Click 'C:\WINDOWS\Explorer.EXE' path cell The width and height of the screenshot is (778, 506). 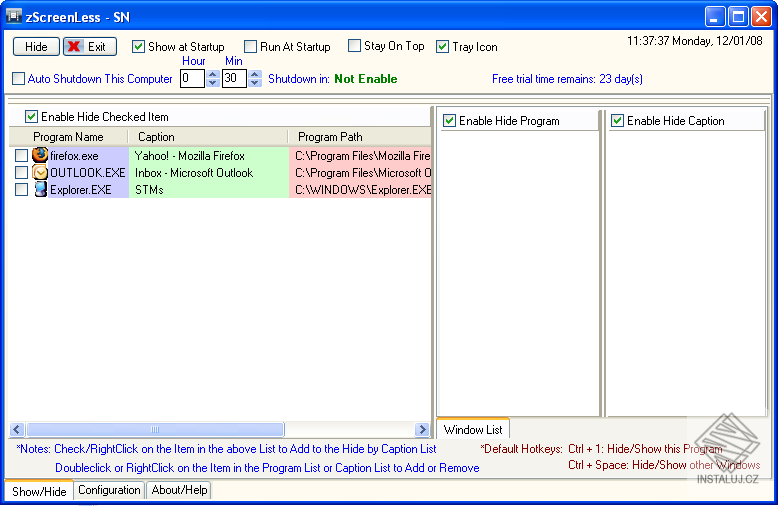coord(360,190)
